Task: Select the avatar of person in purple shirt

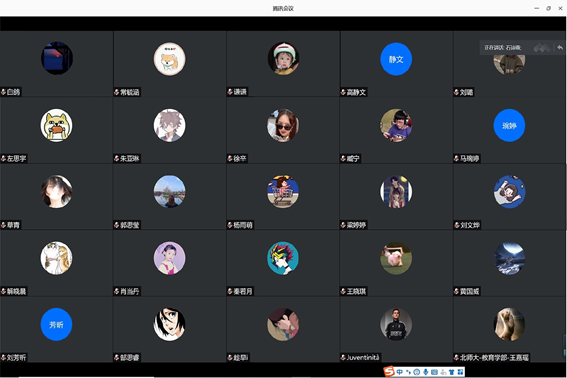Action: pyautogui.click(x=396, y=125)
